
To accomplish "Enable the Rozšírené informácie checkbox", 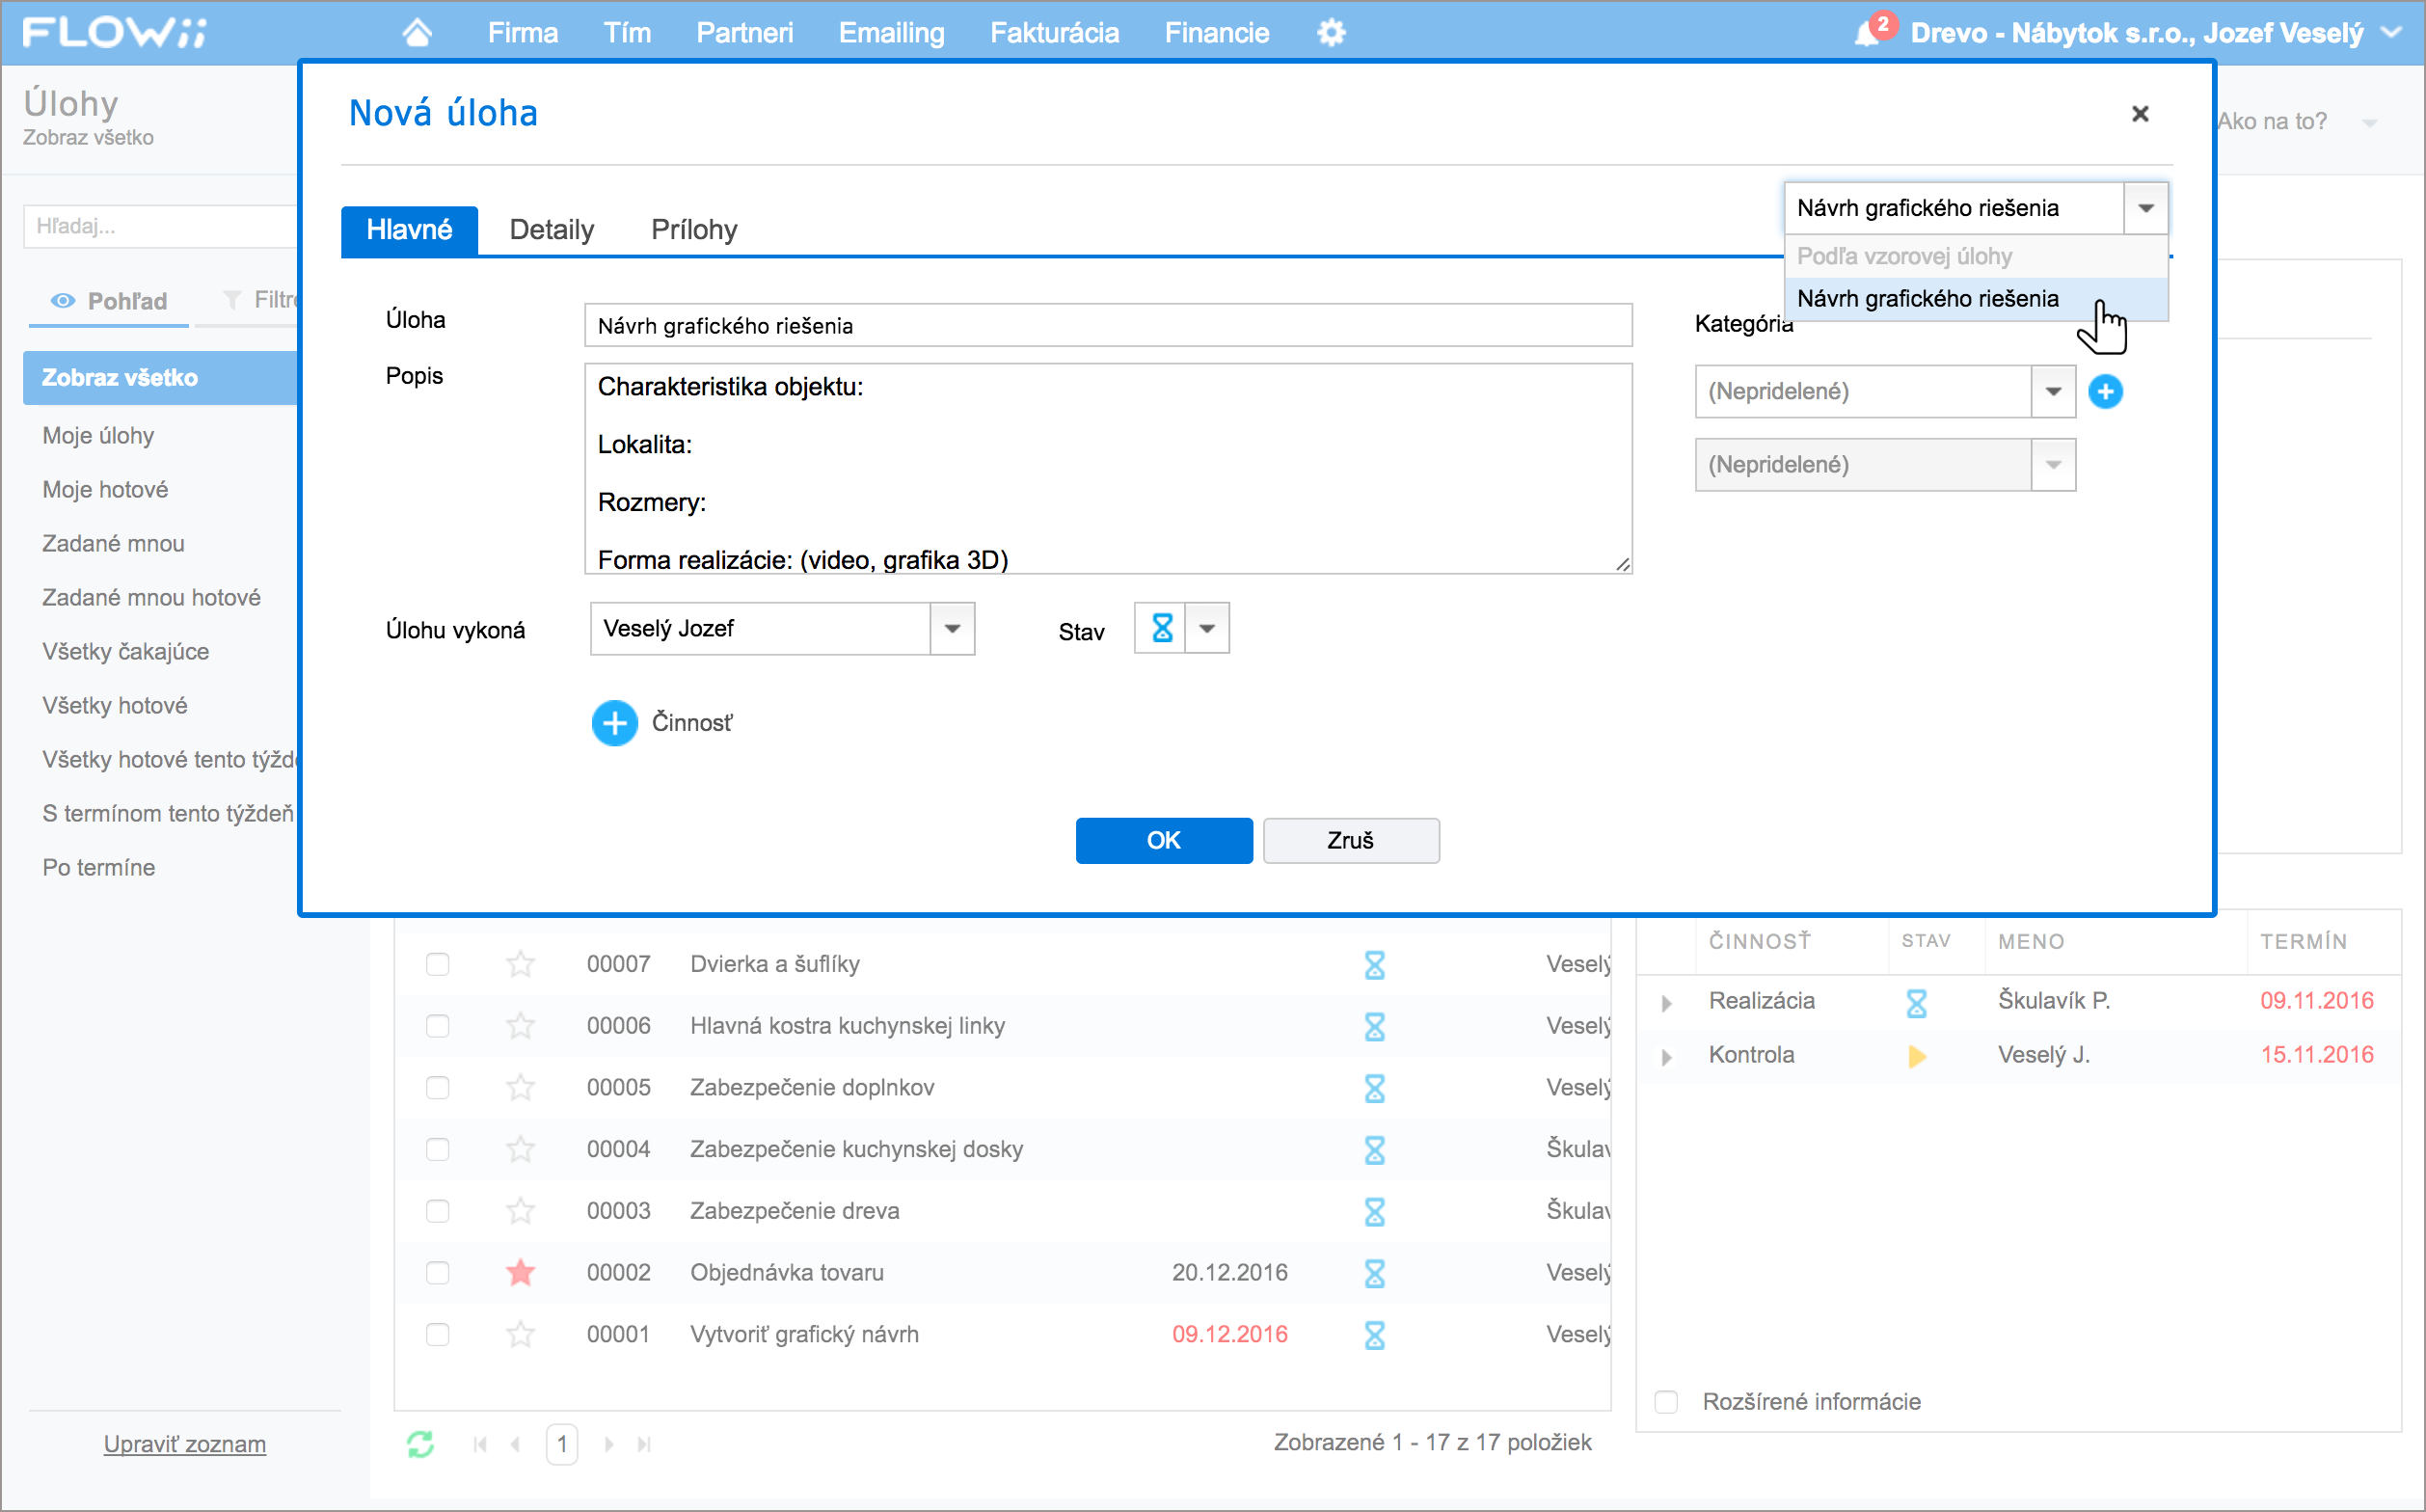I will click(x=1666, y=1402).
